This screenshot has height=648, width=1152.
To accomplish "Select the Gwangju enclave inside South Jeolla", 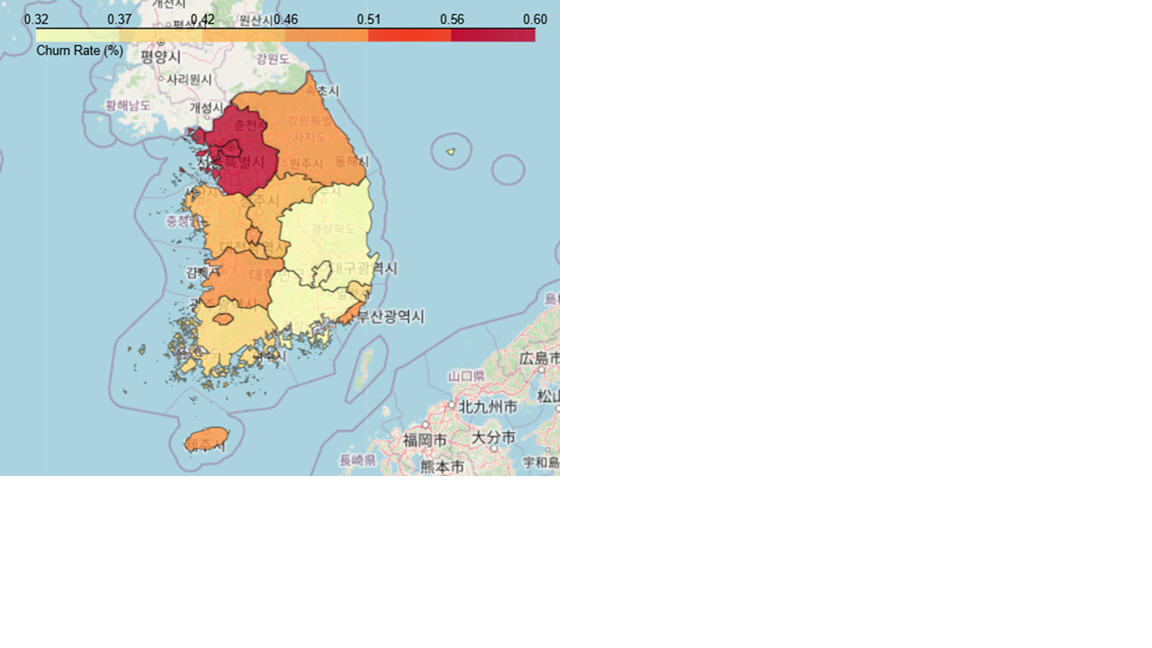I will pos(223,319).
